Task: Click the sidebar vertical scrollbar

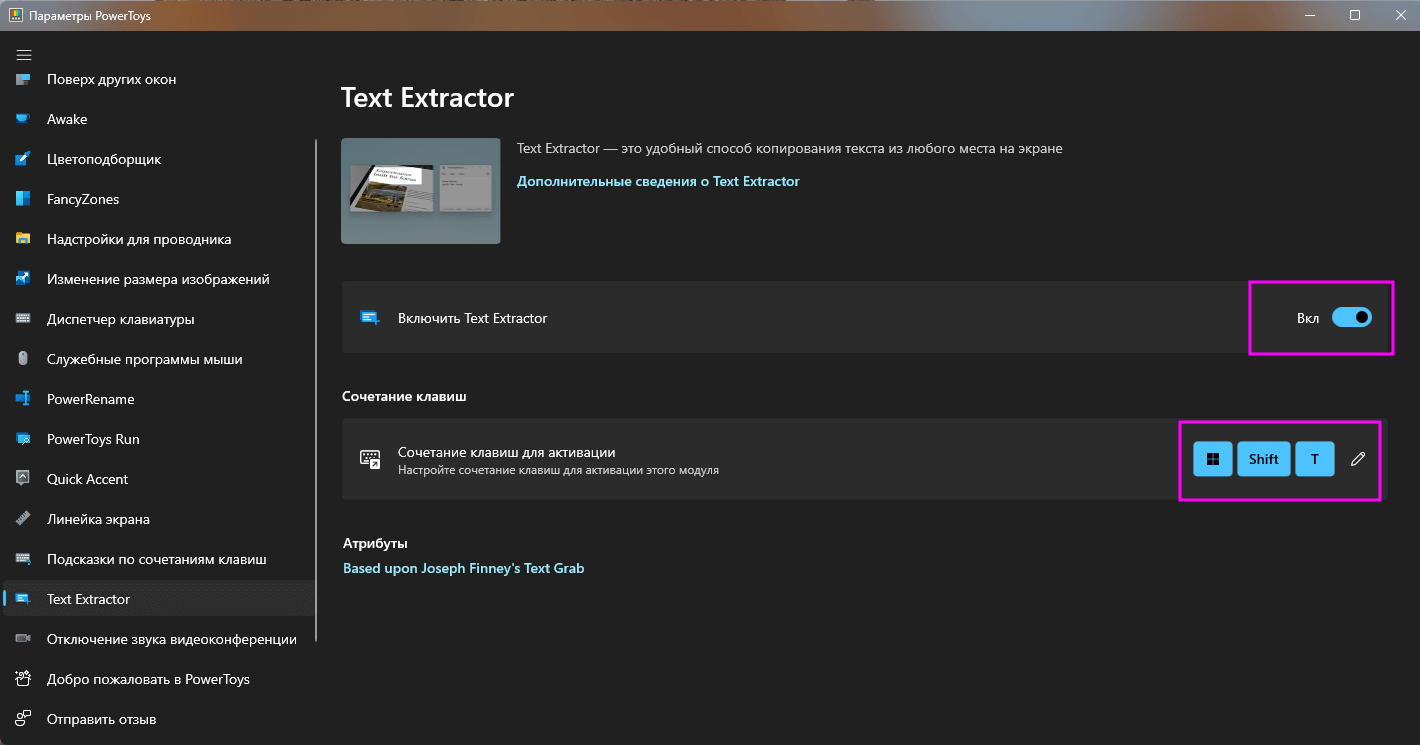Action: tap(316, 390)
